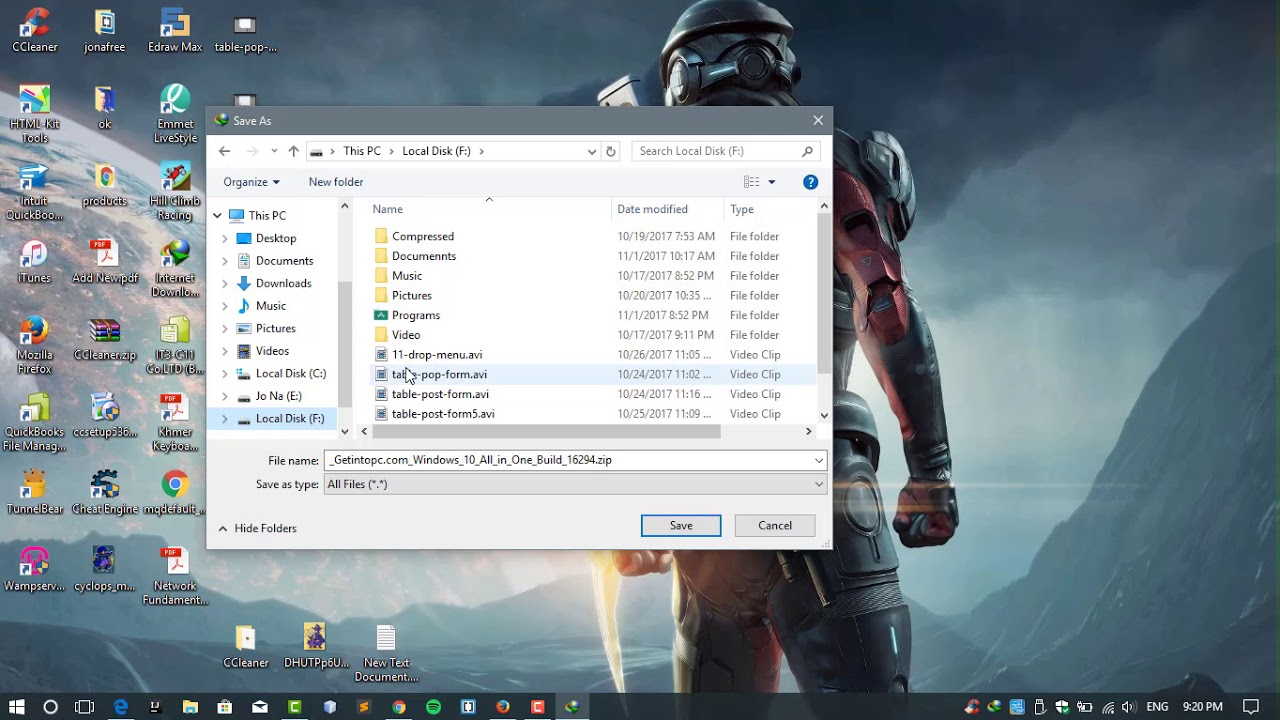Image resolution: width=1280 pixels, height=720 pixels.
Task: Open Edraw Max desktop icon
Action: point(175,30)
